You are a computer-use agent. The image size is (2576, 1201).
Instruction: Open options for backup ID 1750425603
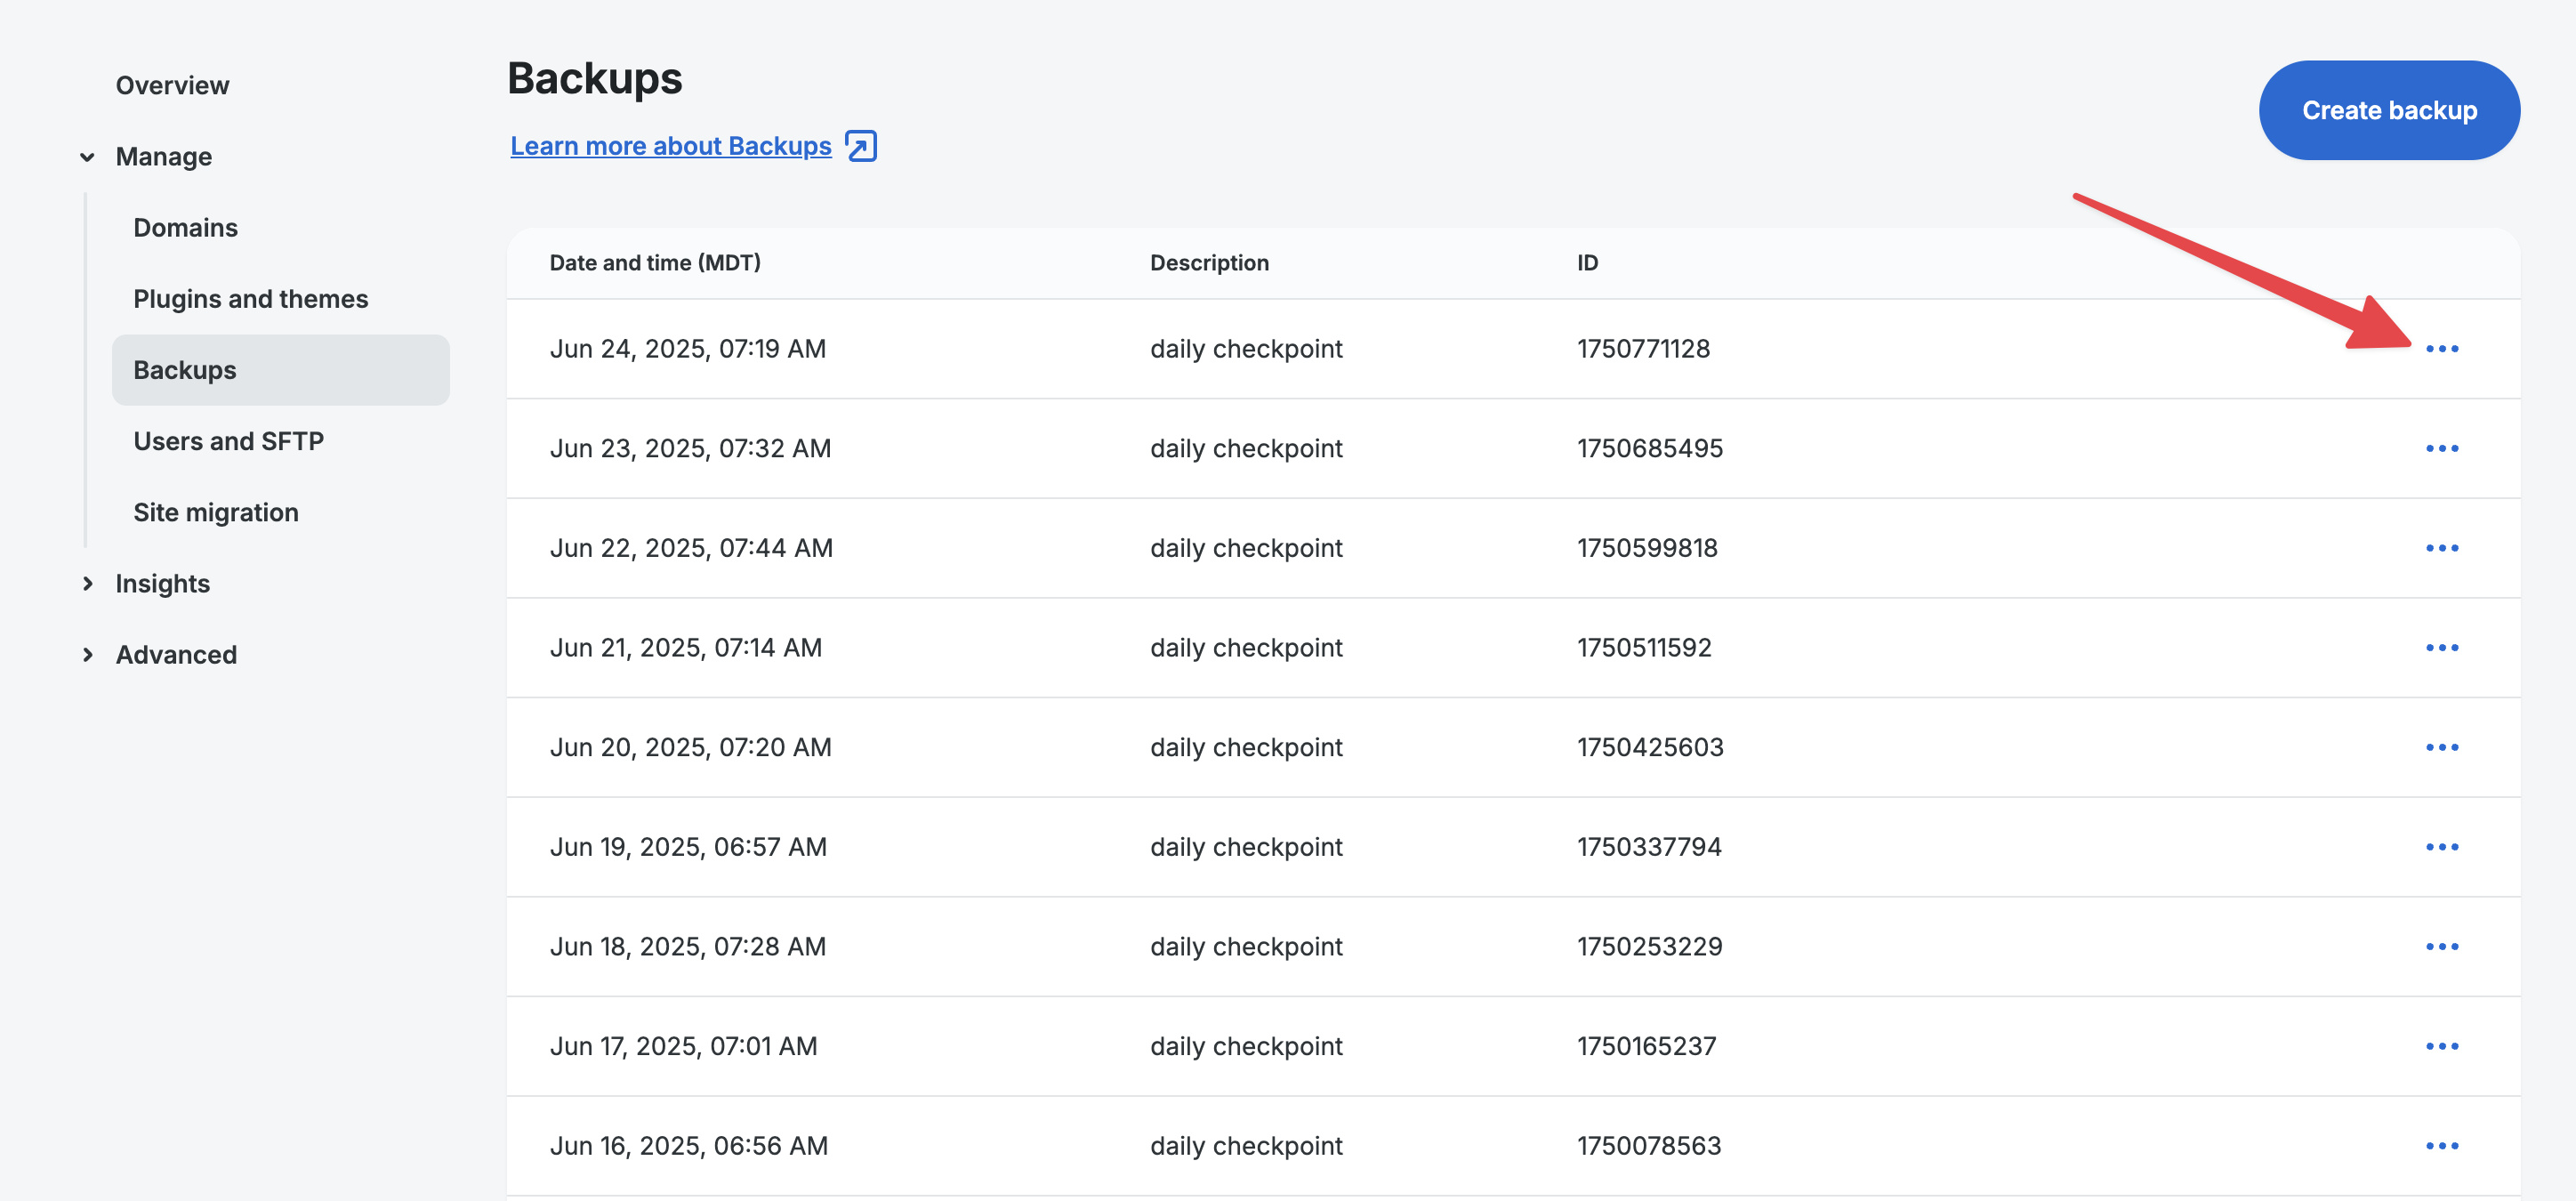pyautogui.click(x=2441, y=747)
